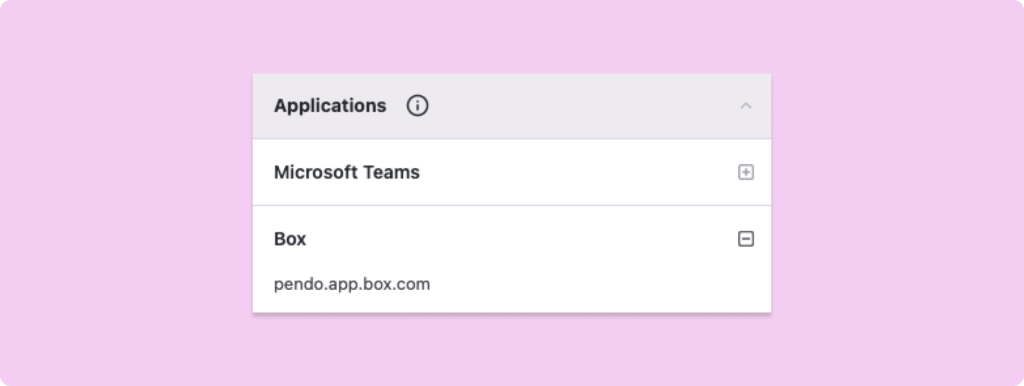Viewport: 1024px width, 386px height.
Task: Collapse Box using the minus icon
Action: (746, 239)
